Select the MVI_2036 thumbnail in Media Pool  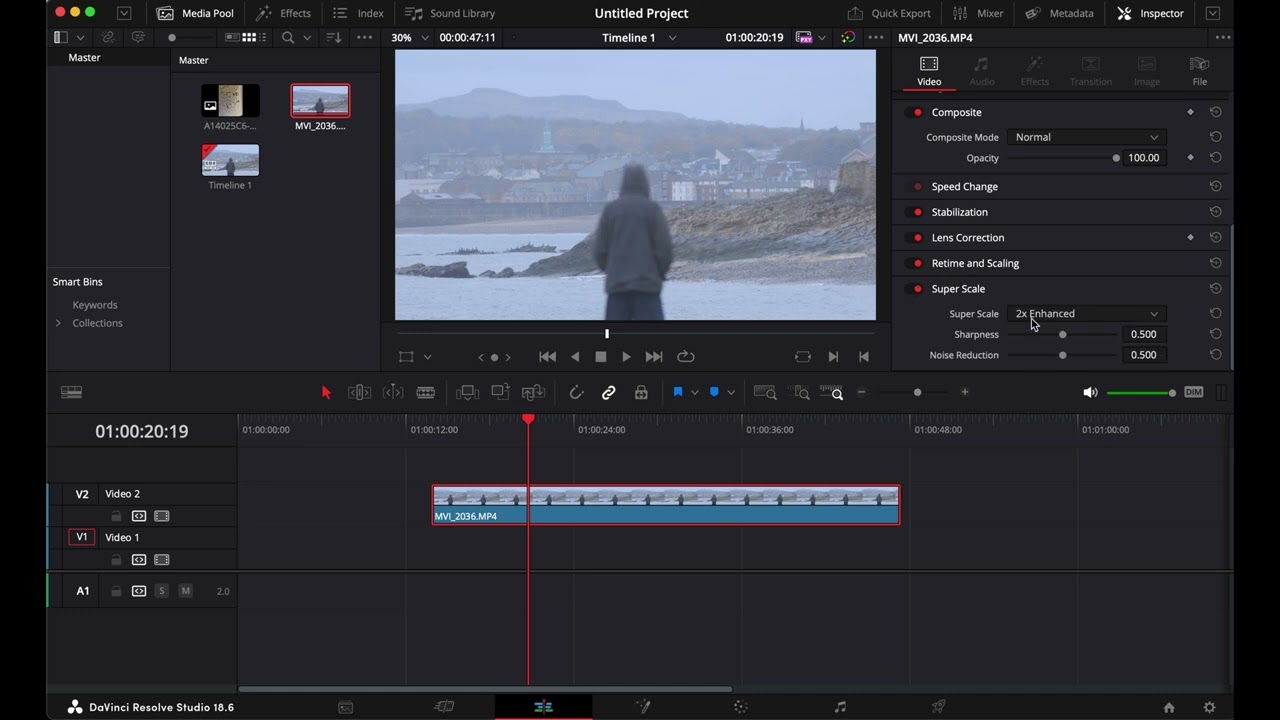click(x=320, y=101)
